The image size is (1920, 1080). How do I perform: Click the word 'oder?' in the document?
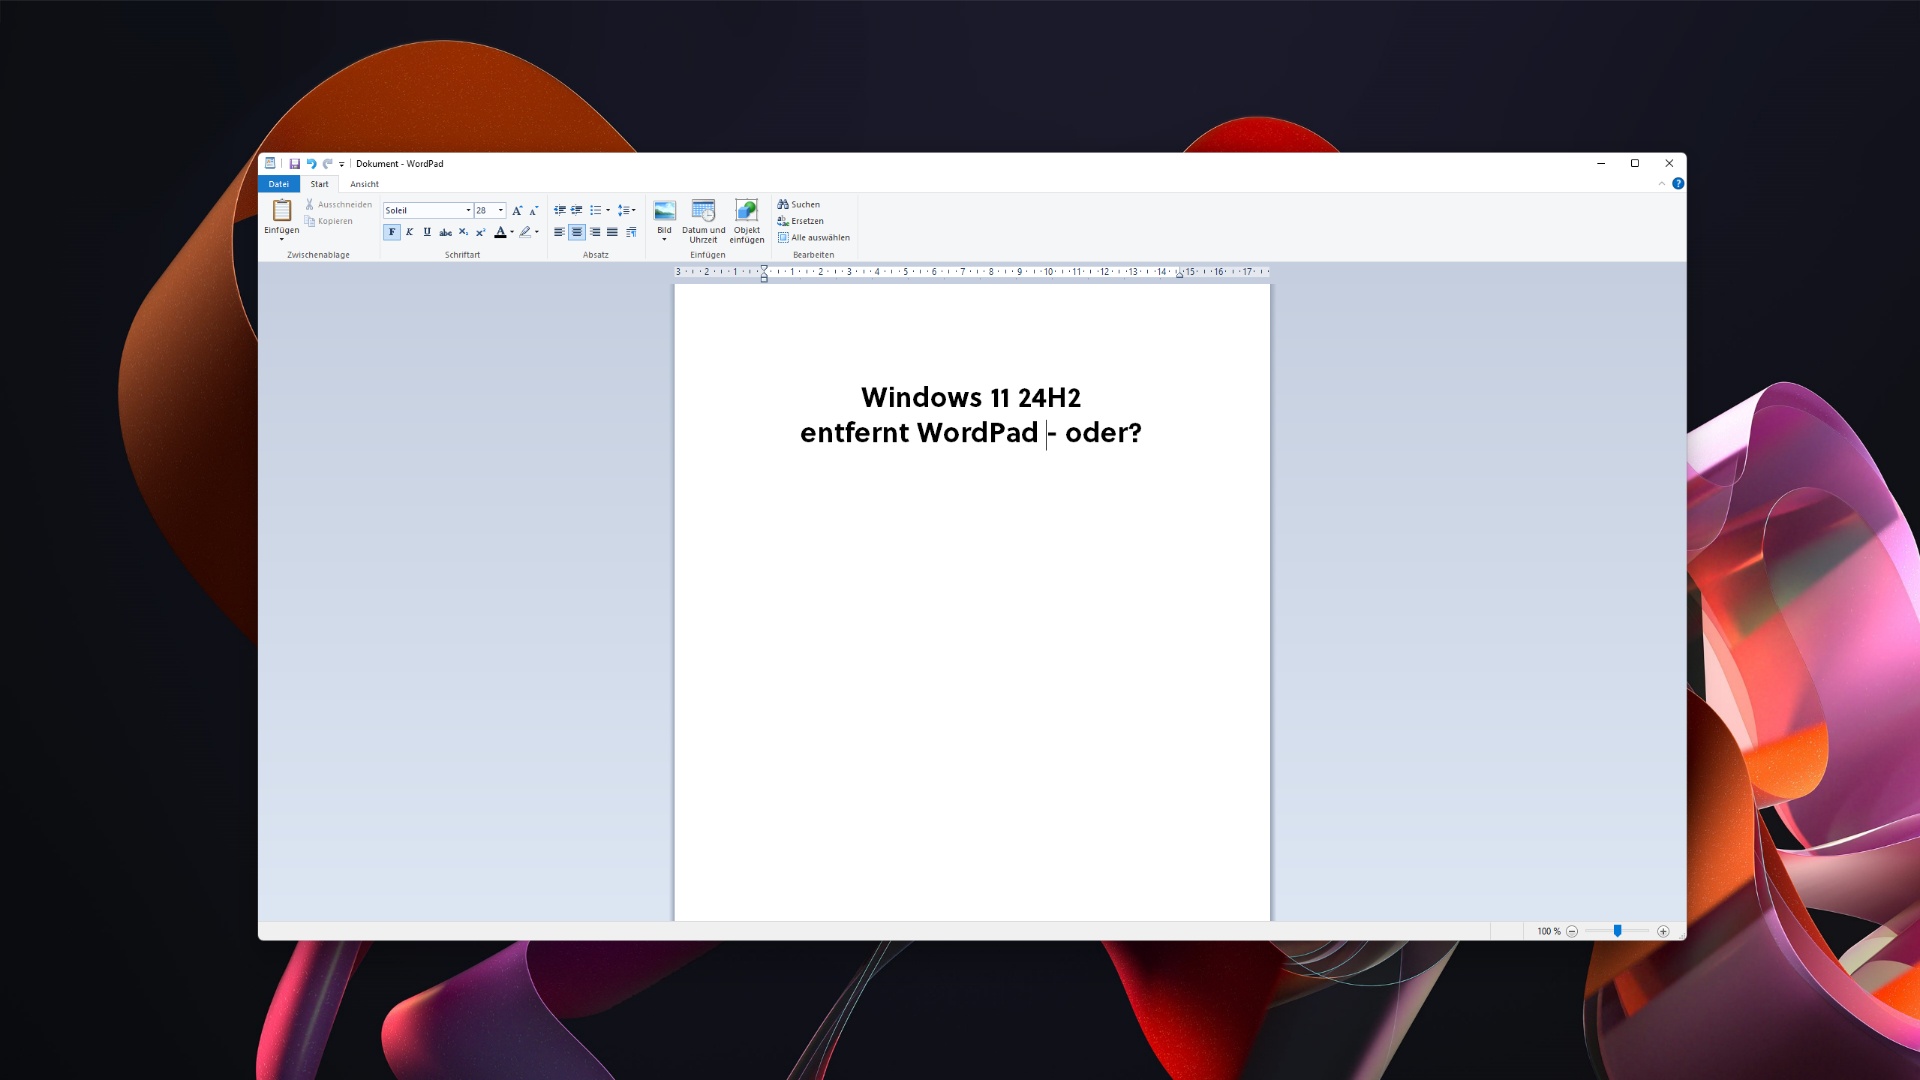(x=1103, y=433)
